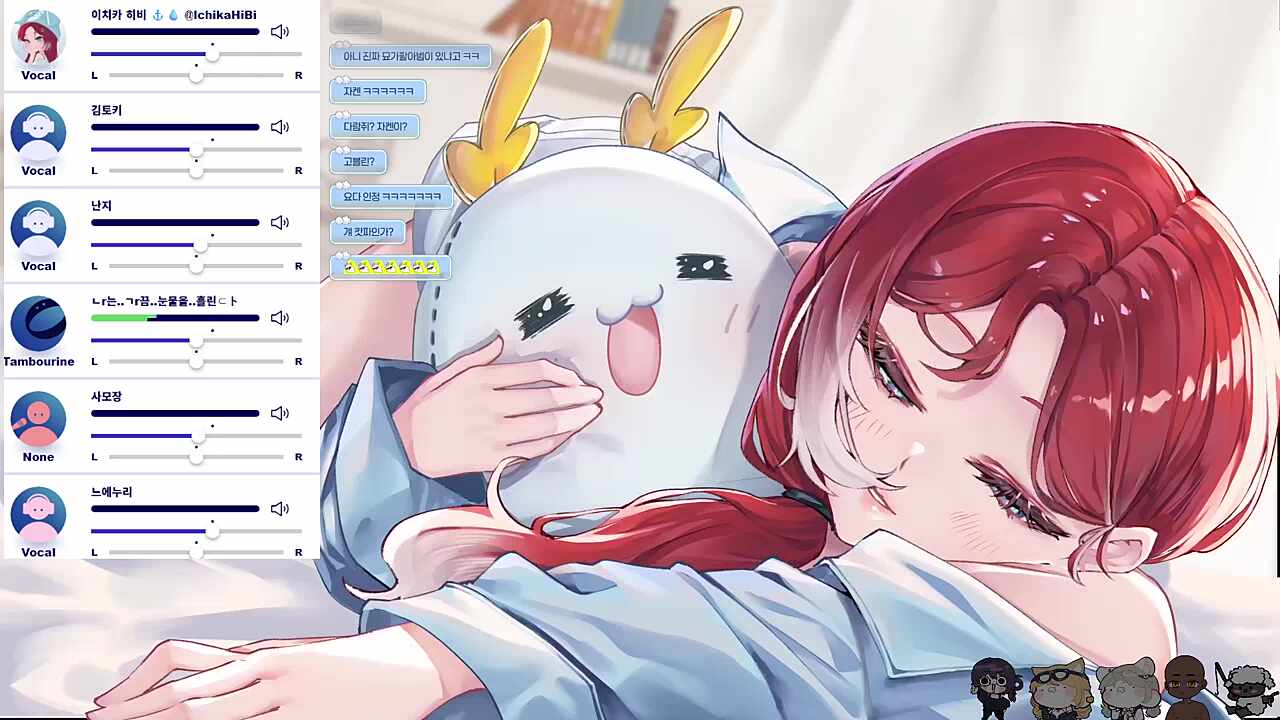This screenshot has height=720, width=1280.
Task: Click the 'Tambourine' instrument label
Action: click(x=38, y=361)
